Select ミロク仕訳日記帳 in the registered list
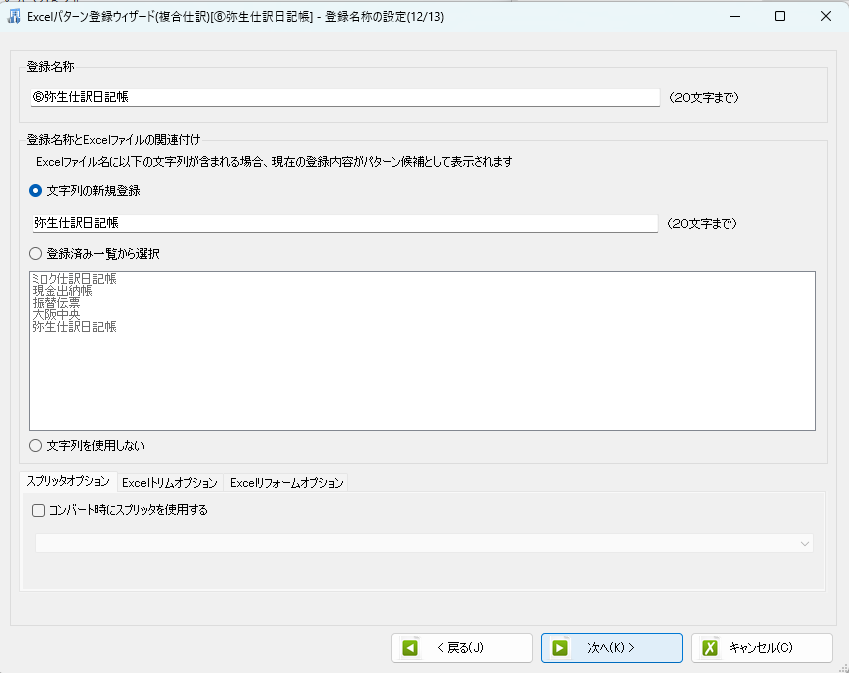The height and width of the screenshot is (673, 849). (74, 279)
